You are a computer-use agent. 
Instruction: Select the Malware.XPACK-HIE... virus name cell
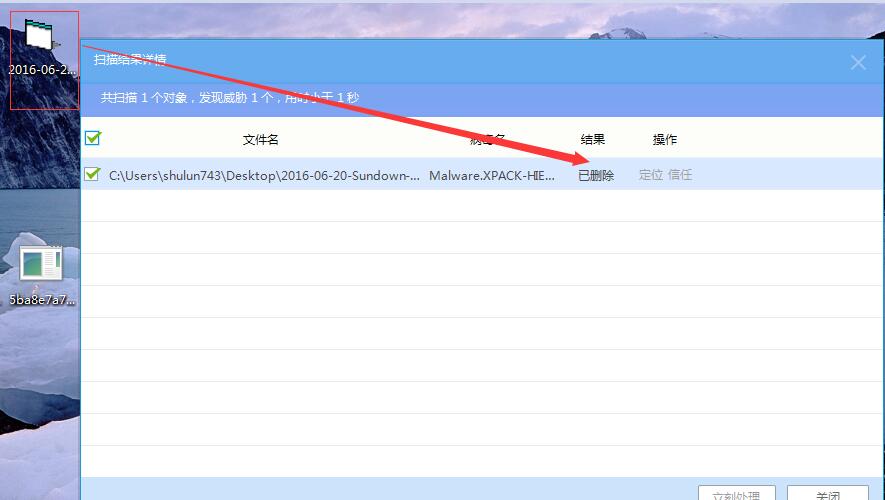[492, 176]
